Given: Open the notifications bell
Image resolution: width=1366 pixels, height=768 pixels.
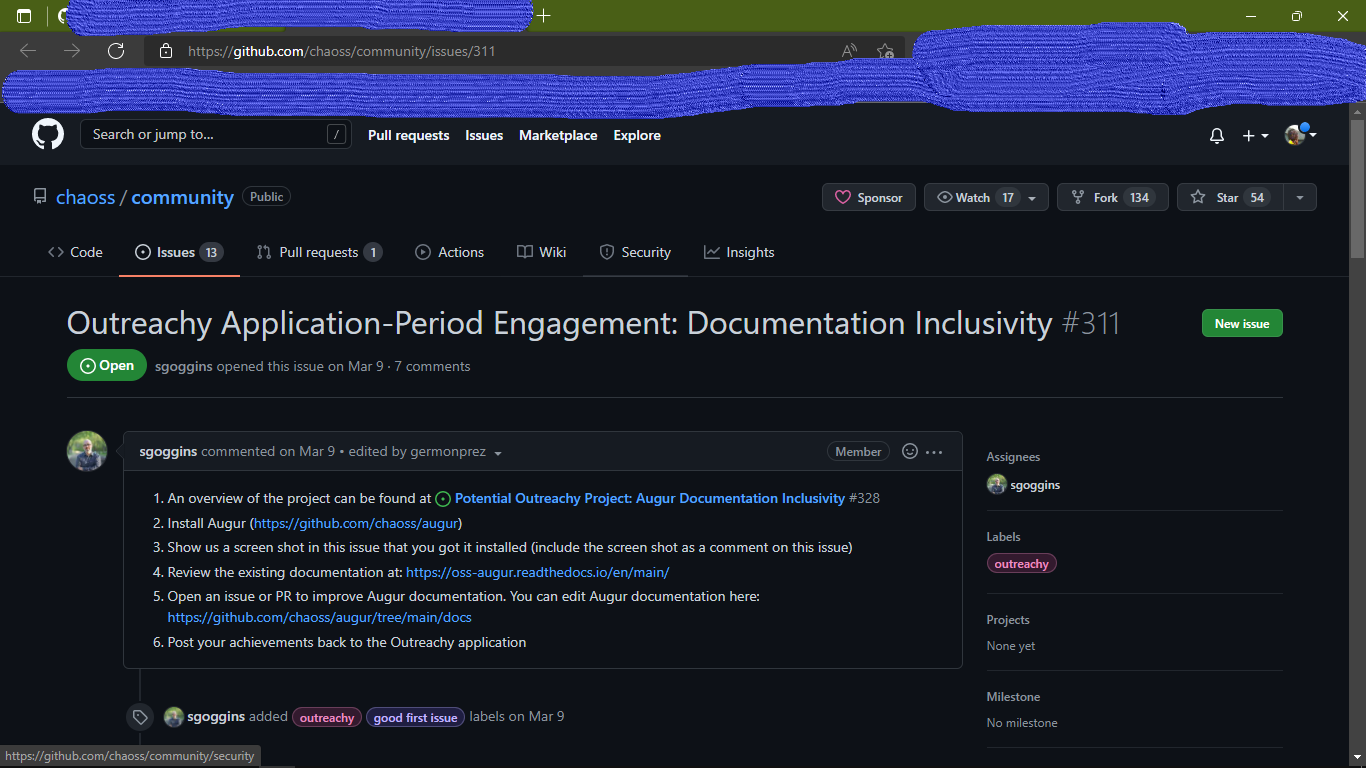Looking at the screenshot, I should click(x=1217, y=136).
